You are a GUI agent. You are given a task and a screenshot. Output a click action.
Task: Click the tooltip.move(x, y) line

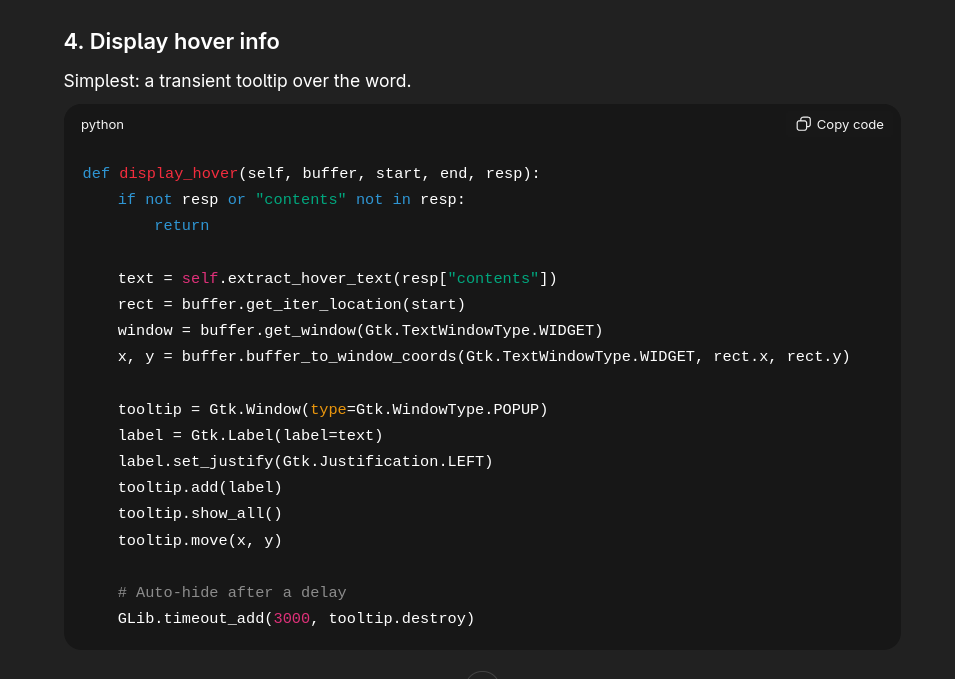tap(200, 541)
